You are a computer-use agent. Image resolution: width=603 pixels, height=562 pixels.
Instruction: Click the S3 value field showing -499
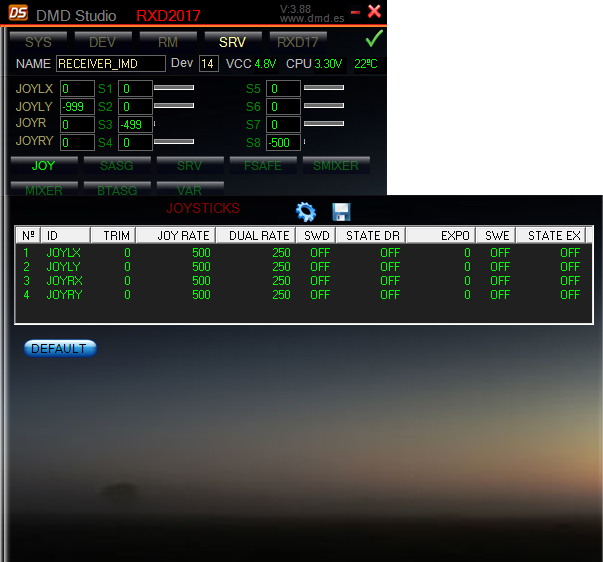pos(135,125)
